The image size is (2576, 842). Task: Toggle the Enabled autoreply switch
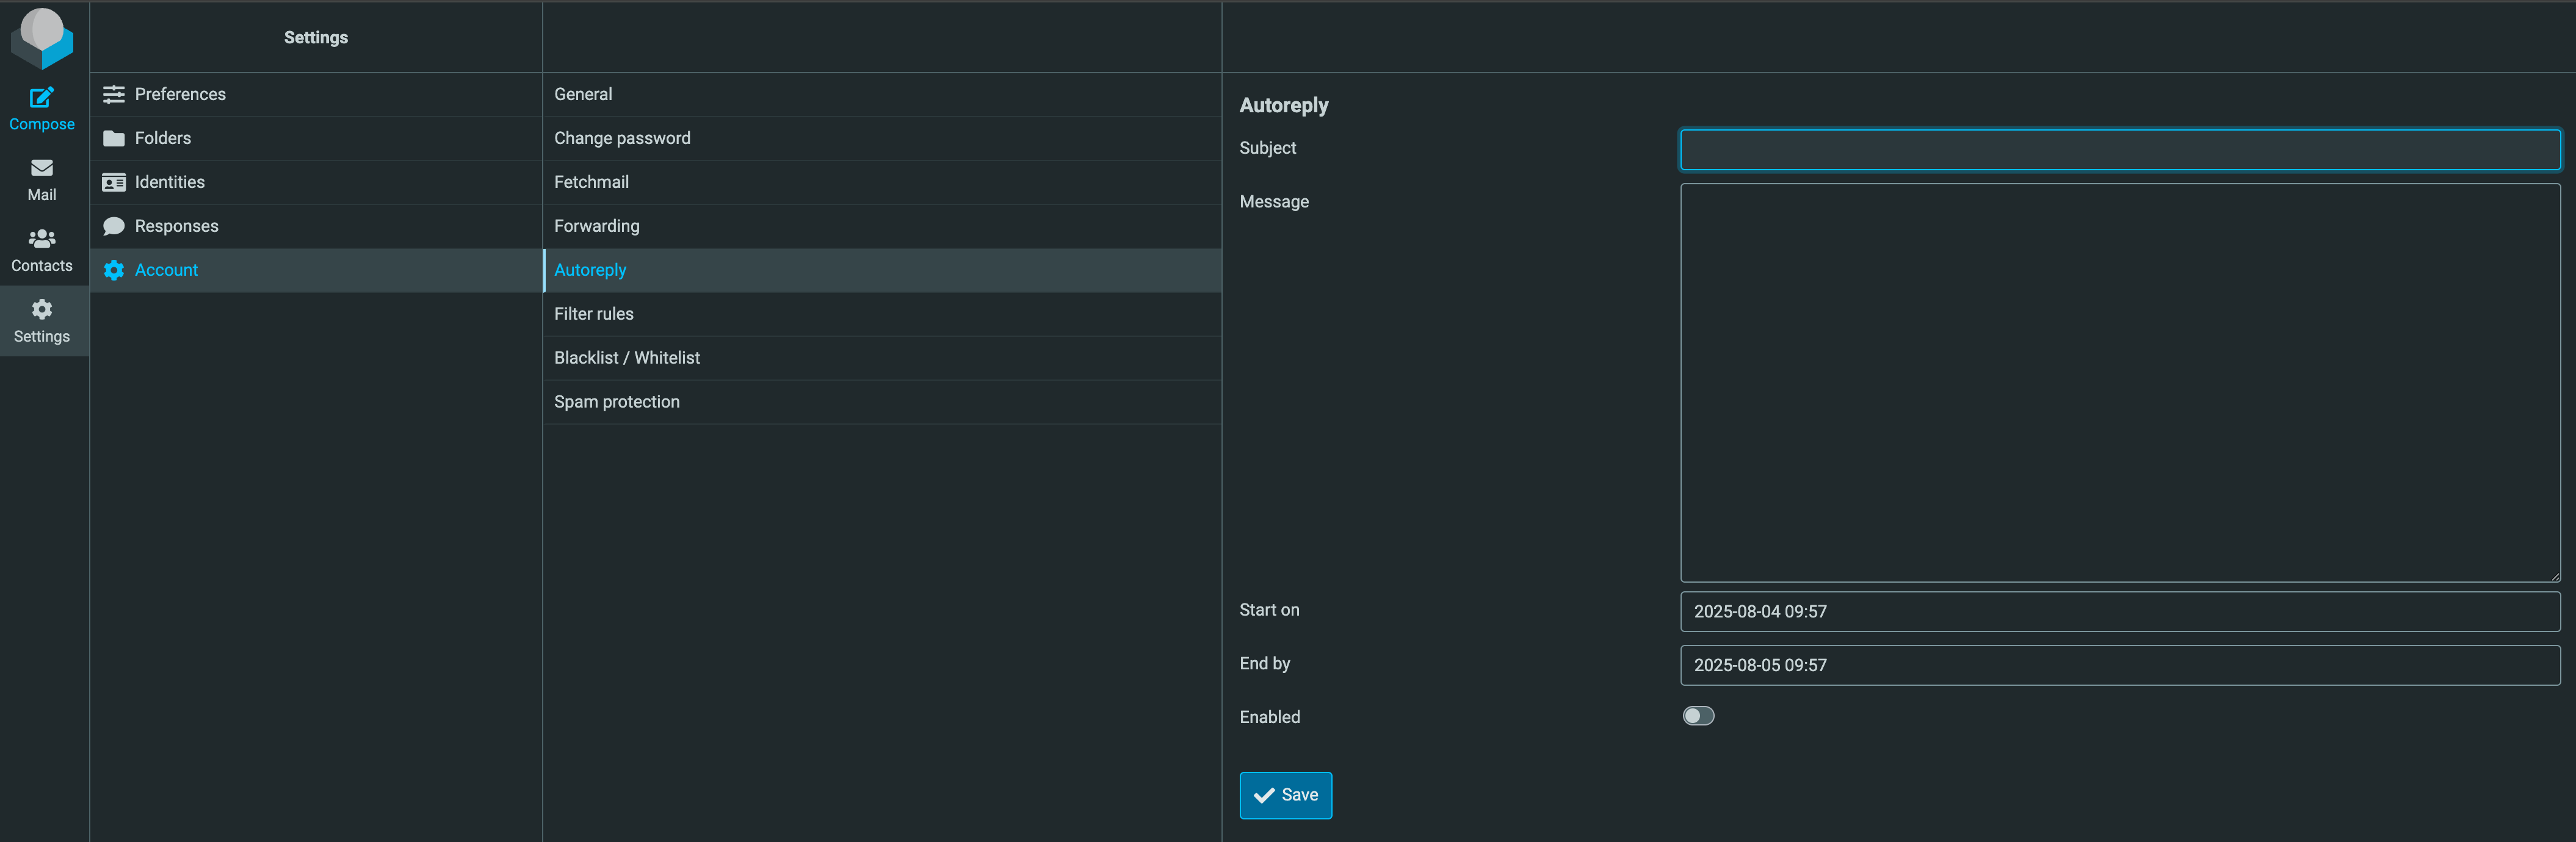[1697, 716]
